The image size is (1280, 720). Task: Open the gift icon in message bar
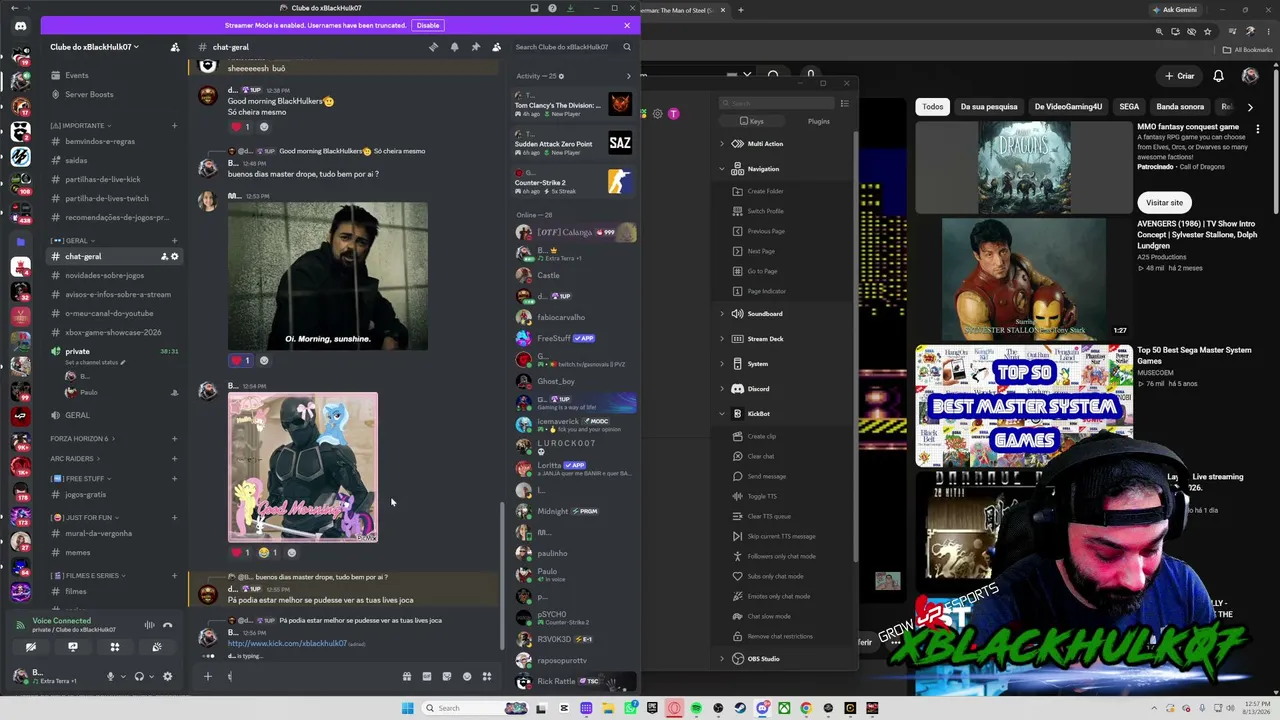[407, 676]
